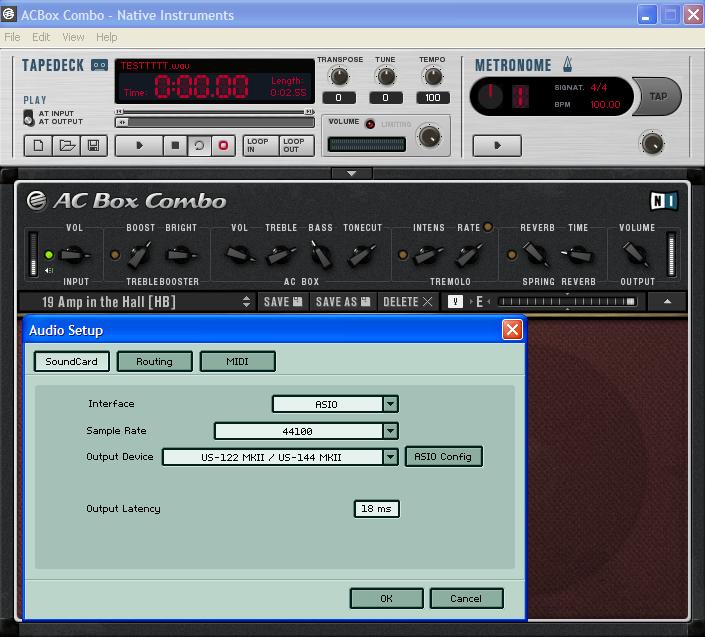Hit the tapedeck record button

pos(223,146)
